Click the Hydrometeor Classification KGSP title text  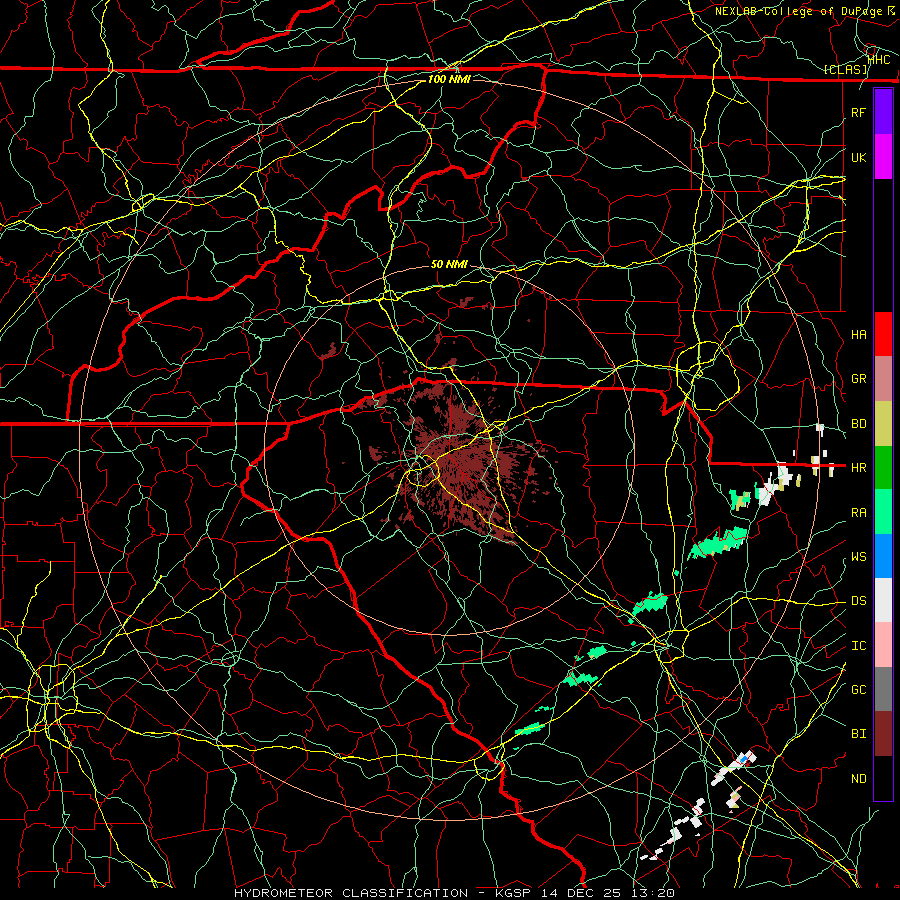[x=454, y=893]
